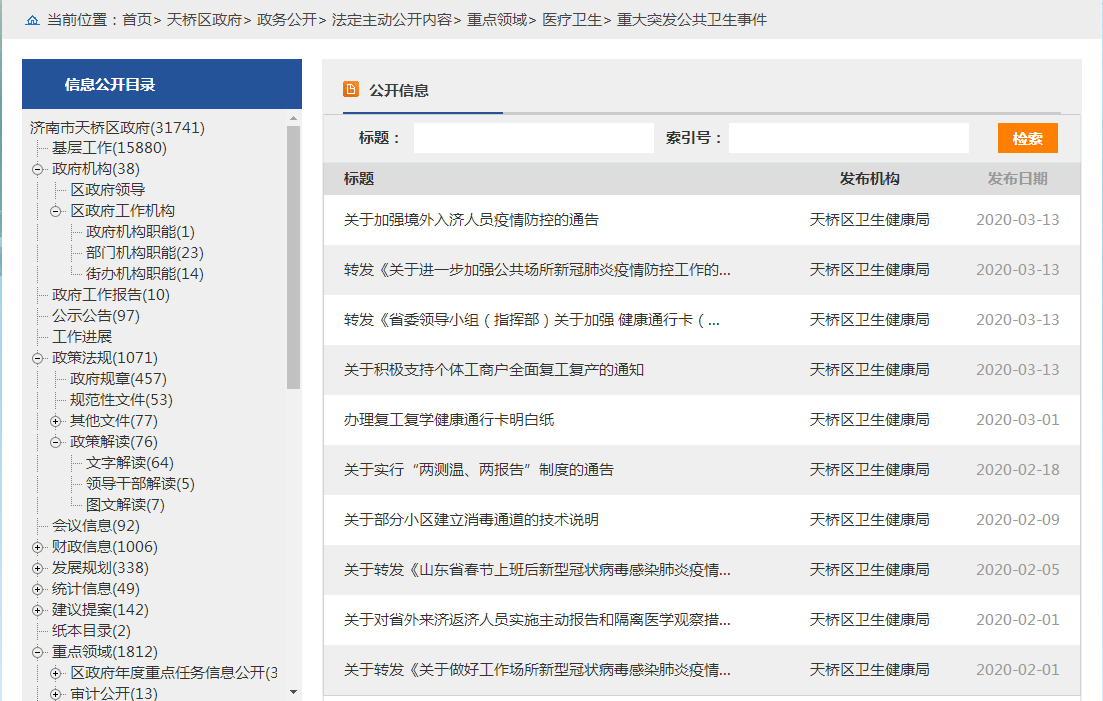The image size is (1103, 701).
Task: Click the 发布日期 column header
Action: point(1017,179)
